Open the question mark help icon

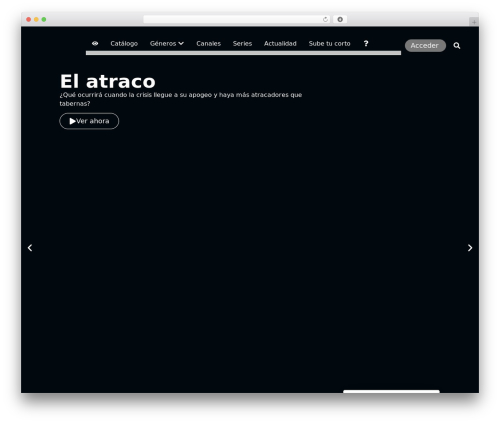pos(366,43)
